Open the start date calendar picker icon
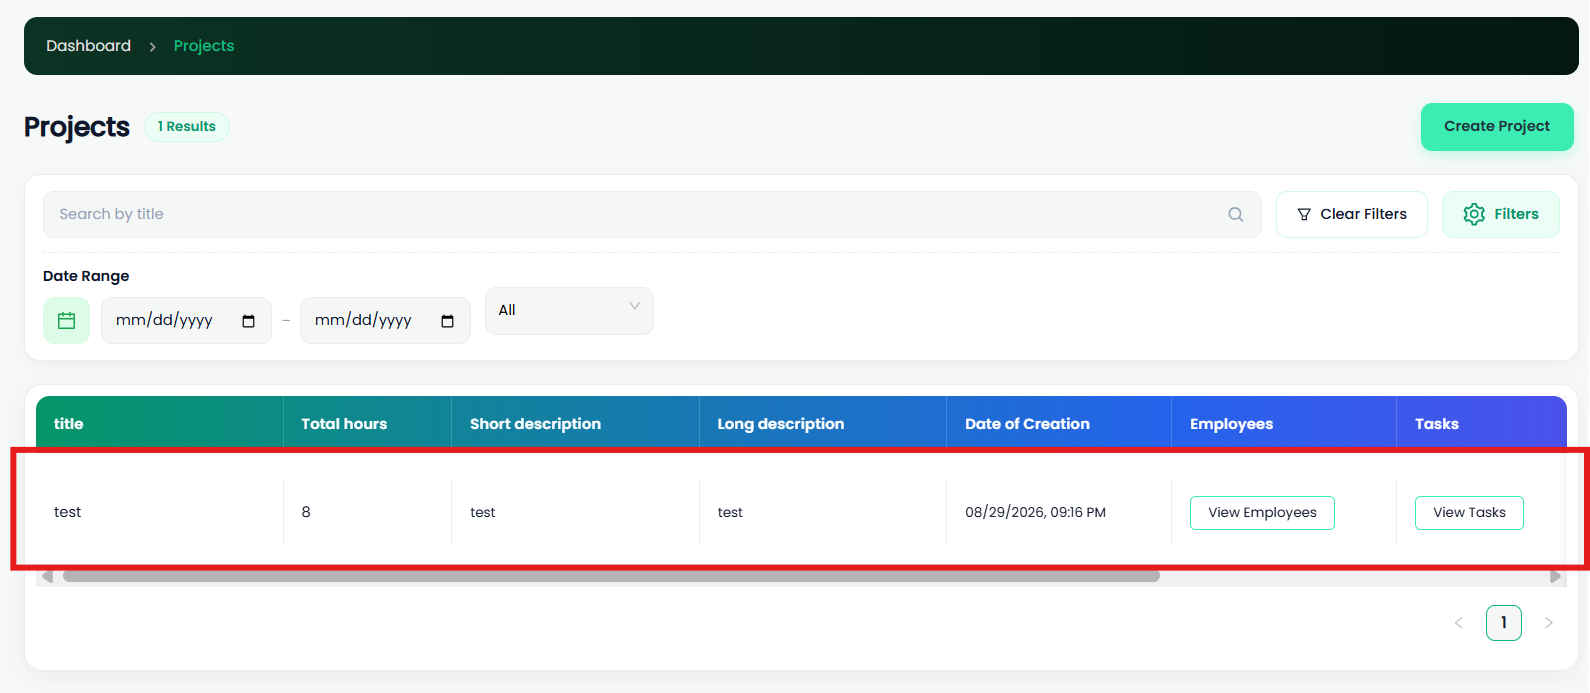1590x693 pixels. pos(249,321)
